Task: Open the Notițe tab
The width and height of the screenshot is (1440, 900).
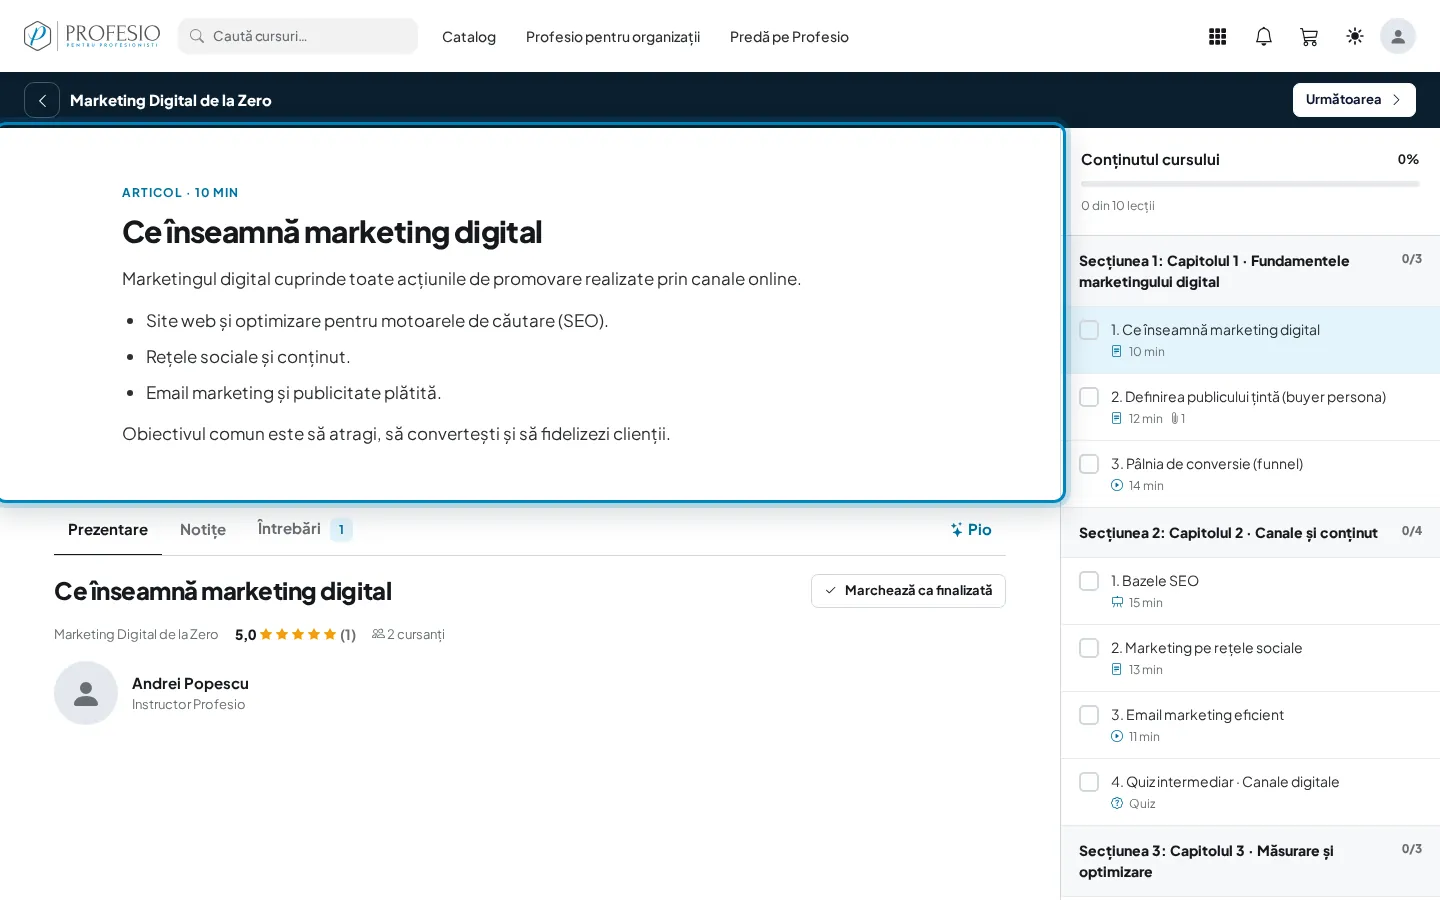Action: click(x=203, y=530)
